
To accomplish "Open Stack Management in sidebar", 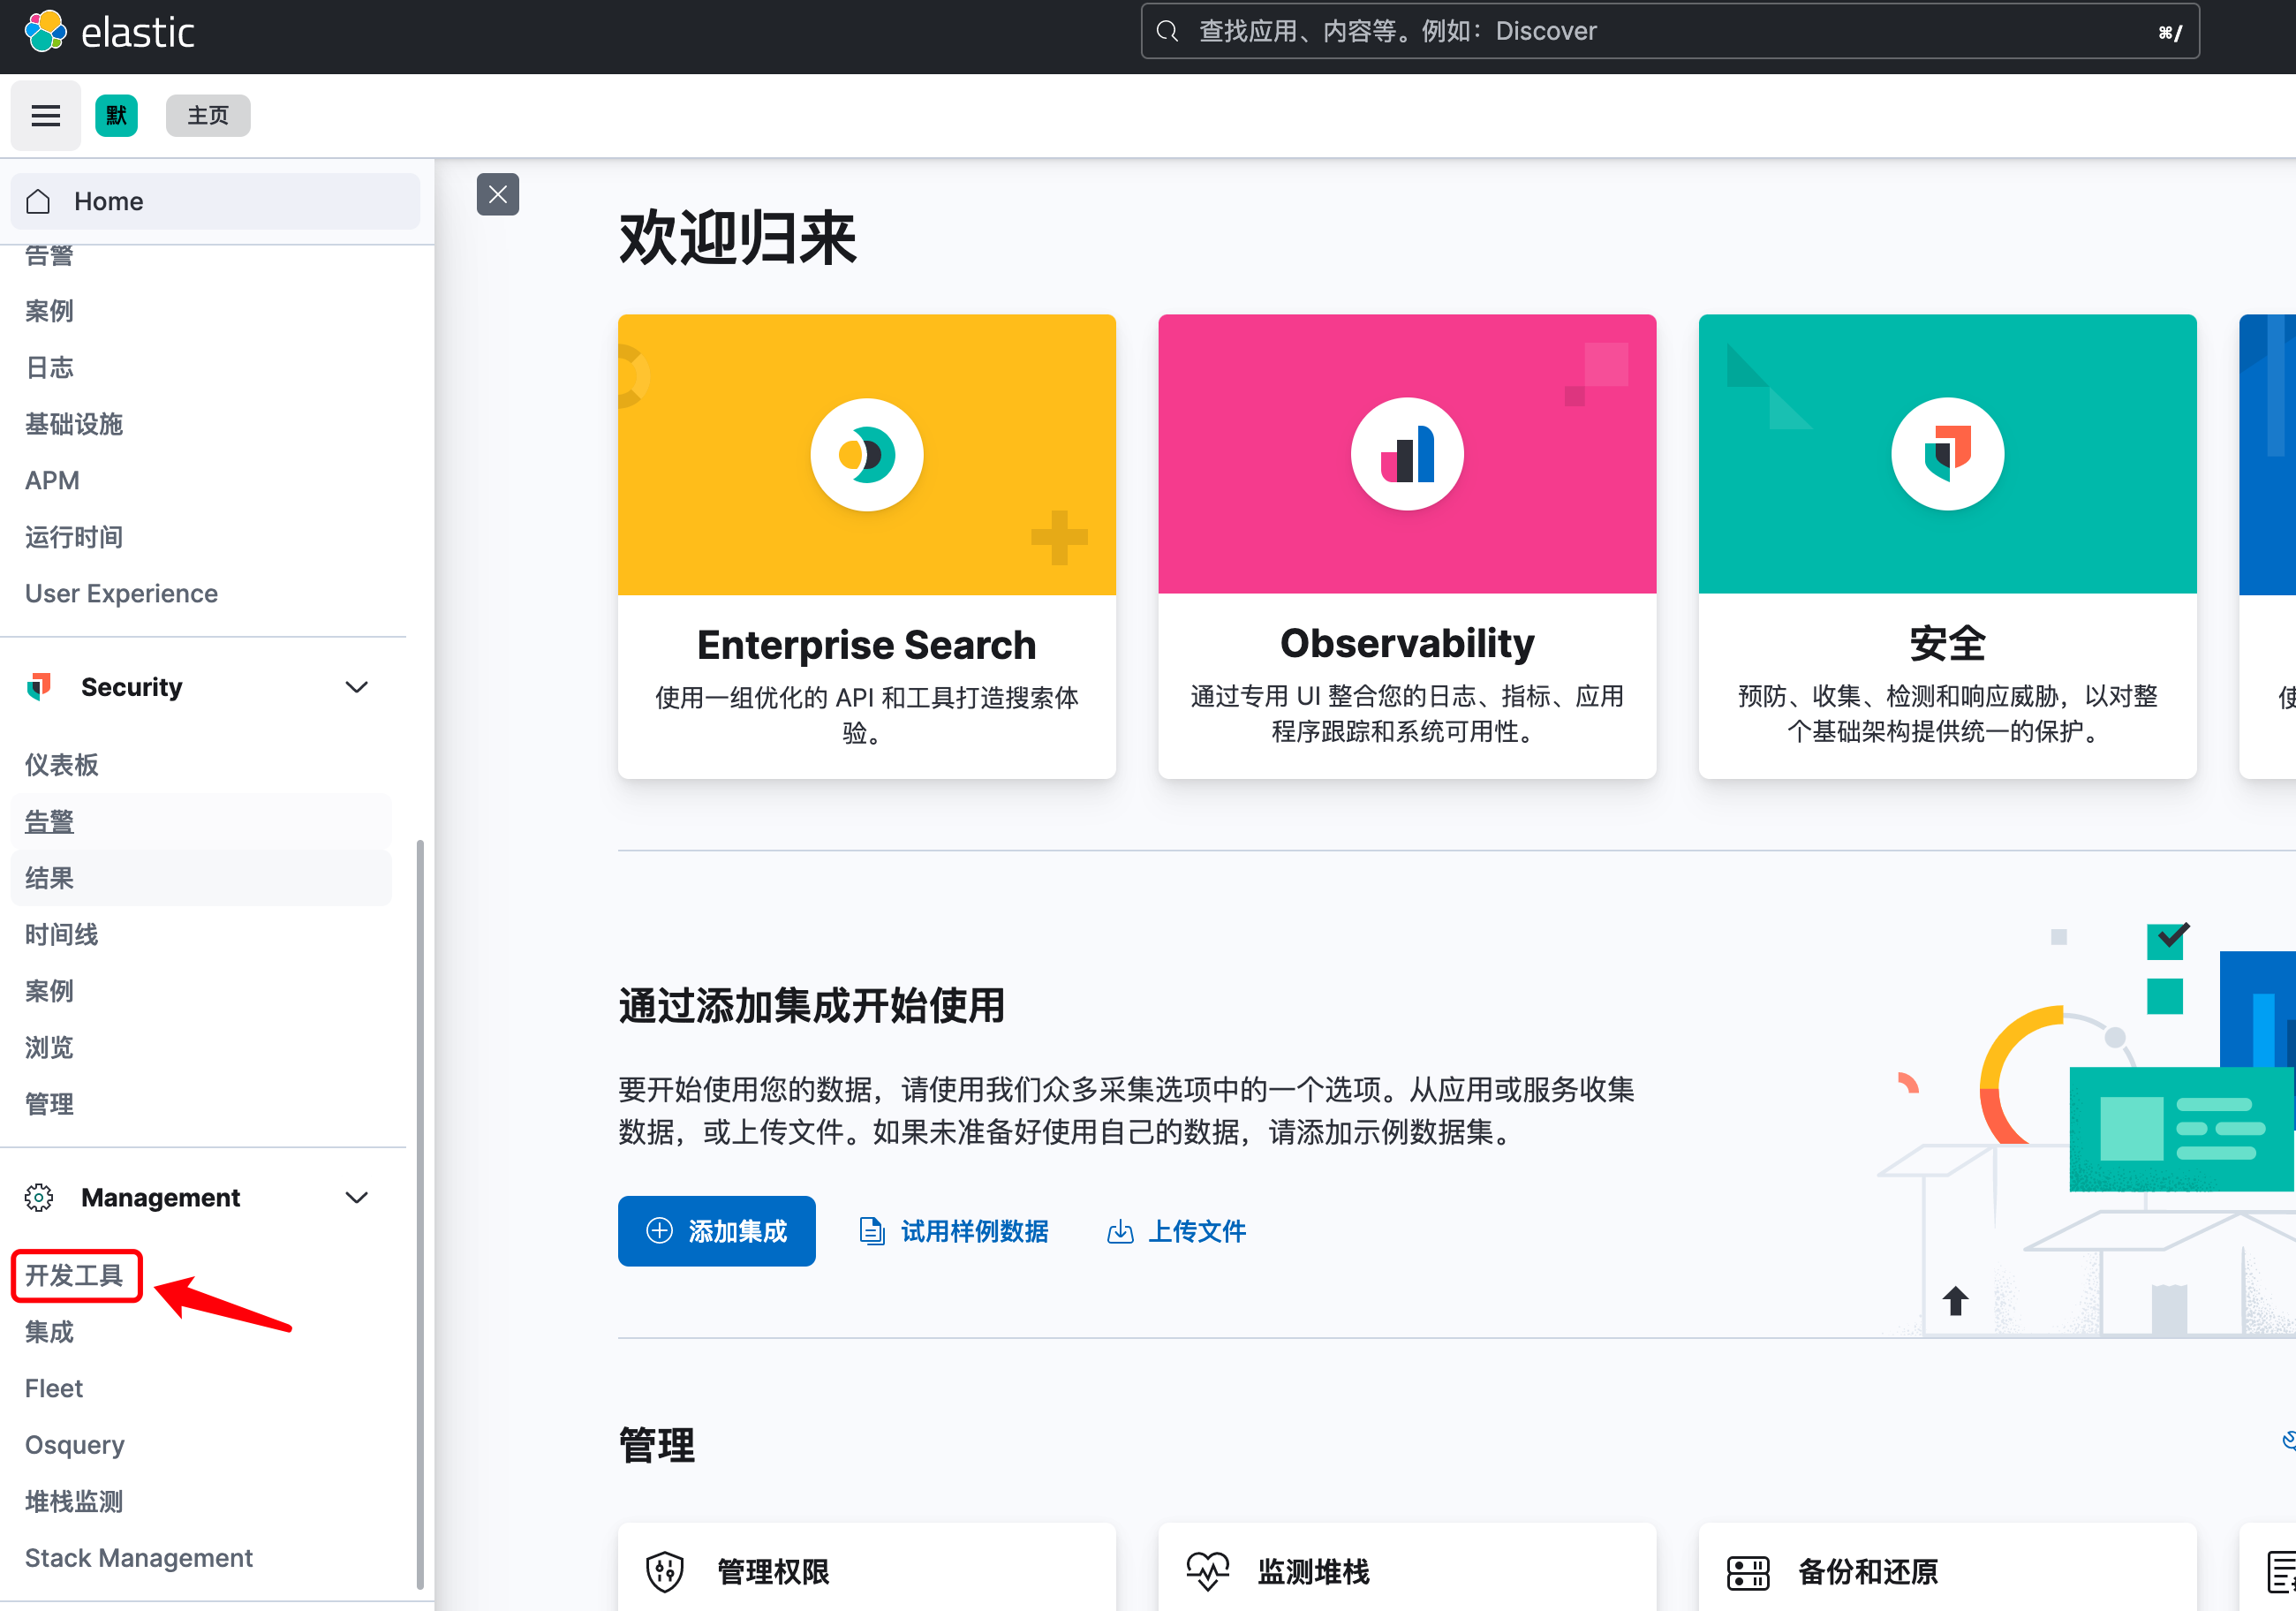I will click(139, 1557).
